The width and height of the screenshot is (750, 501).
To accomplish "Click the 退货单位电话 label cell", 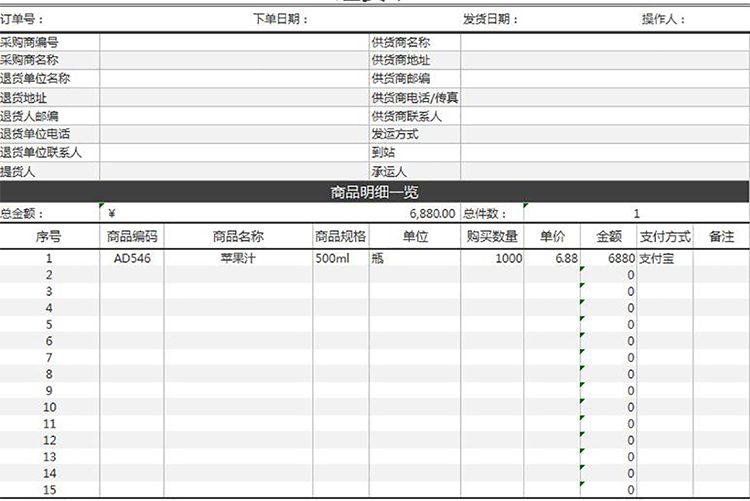I will click(50, 134).
